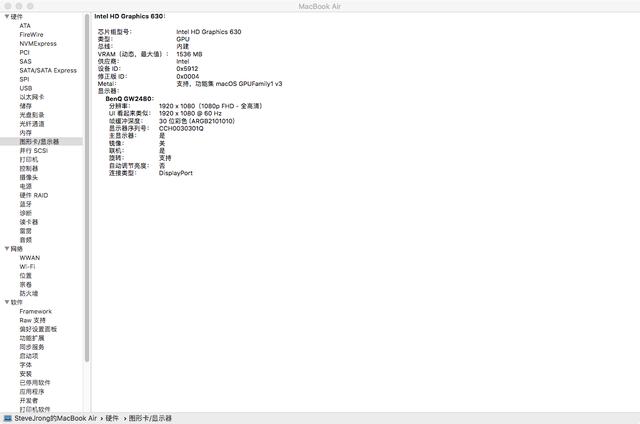The image size is (640, 424).
Task: Select 开发者 developer entry
Action: click(29, 400)
